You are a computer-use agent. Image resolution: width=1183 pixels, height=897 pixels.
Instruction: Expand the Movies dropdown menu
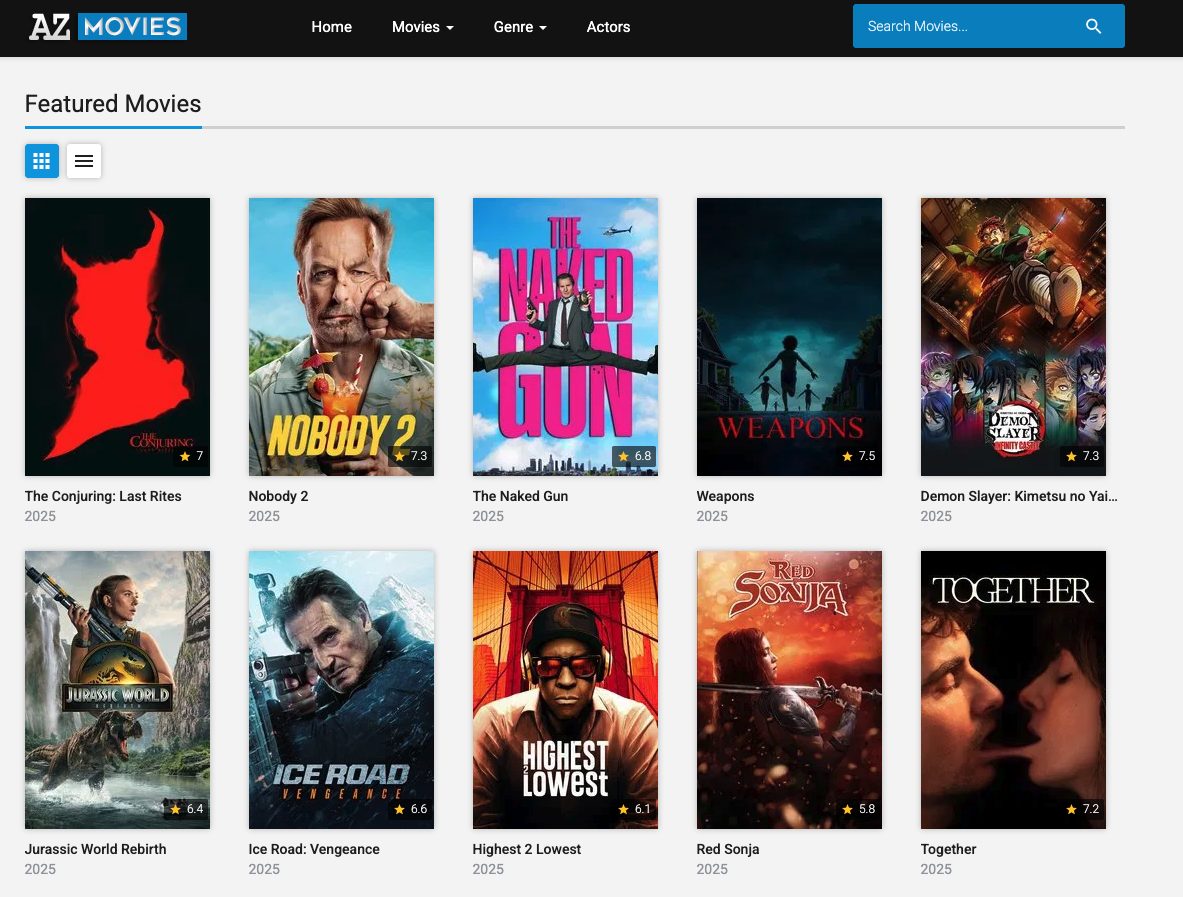(422, 27)
